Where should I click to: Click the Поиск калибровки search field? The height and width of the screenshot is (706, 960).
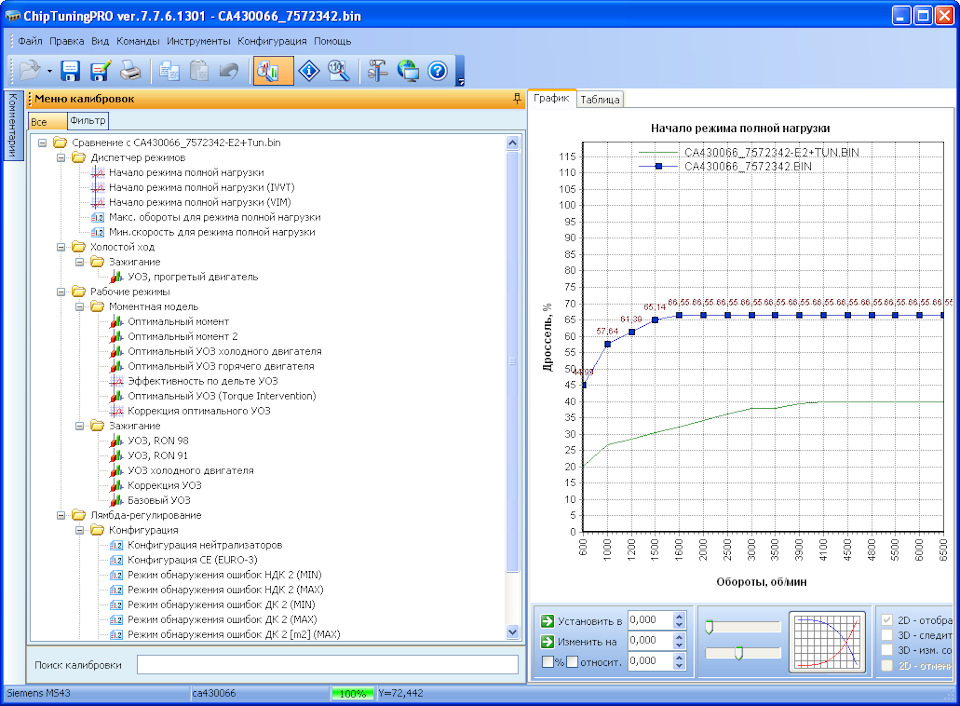(328, 664)
